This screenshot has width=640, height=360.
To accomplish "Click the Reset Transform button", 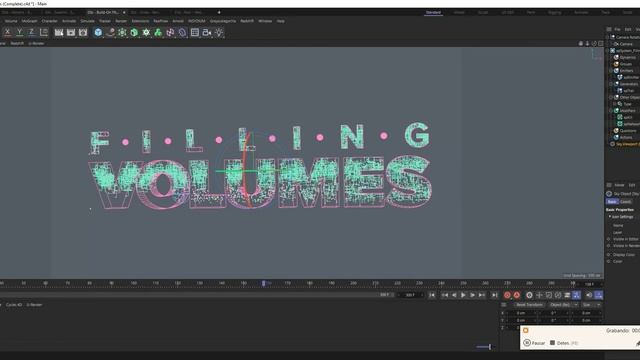I will click(x=529, y=305).
